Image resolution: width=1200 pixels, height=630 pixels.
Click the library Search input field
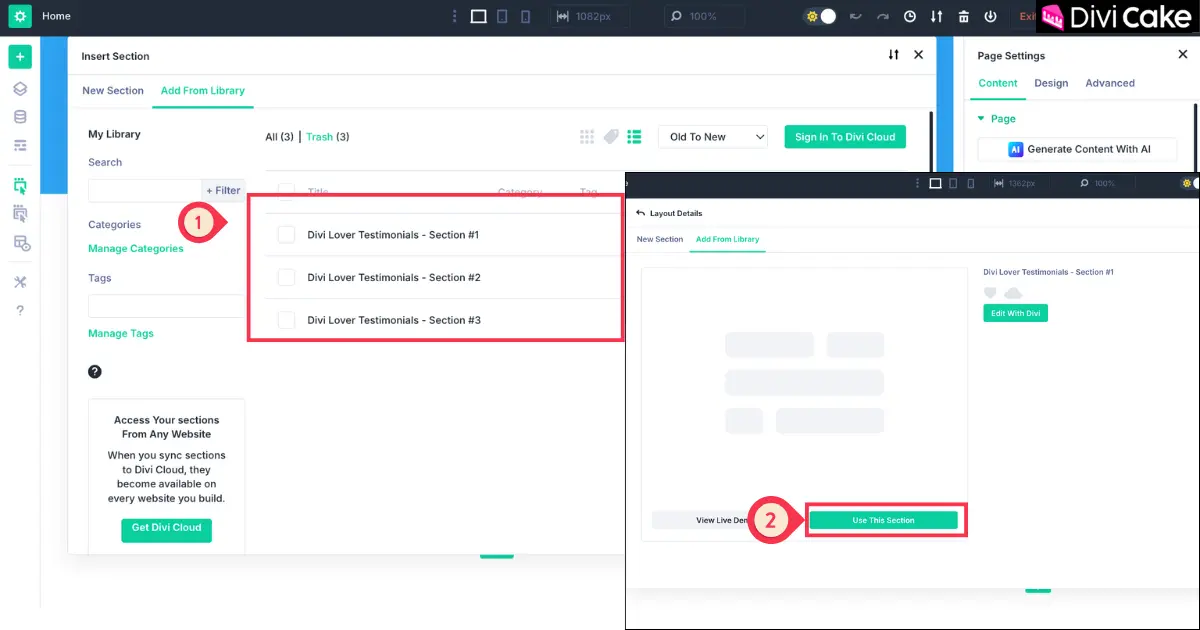click(144, 190)
